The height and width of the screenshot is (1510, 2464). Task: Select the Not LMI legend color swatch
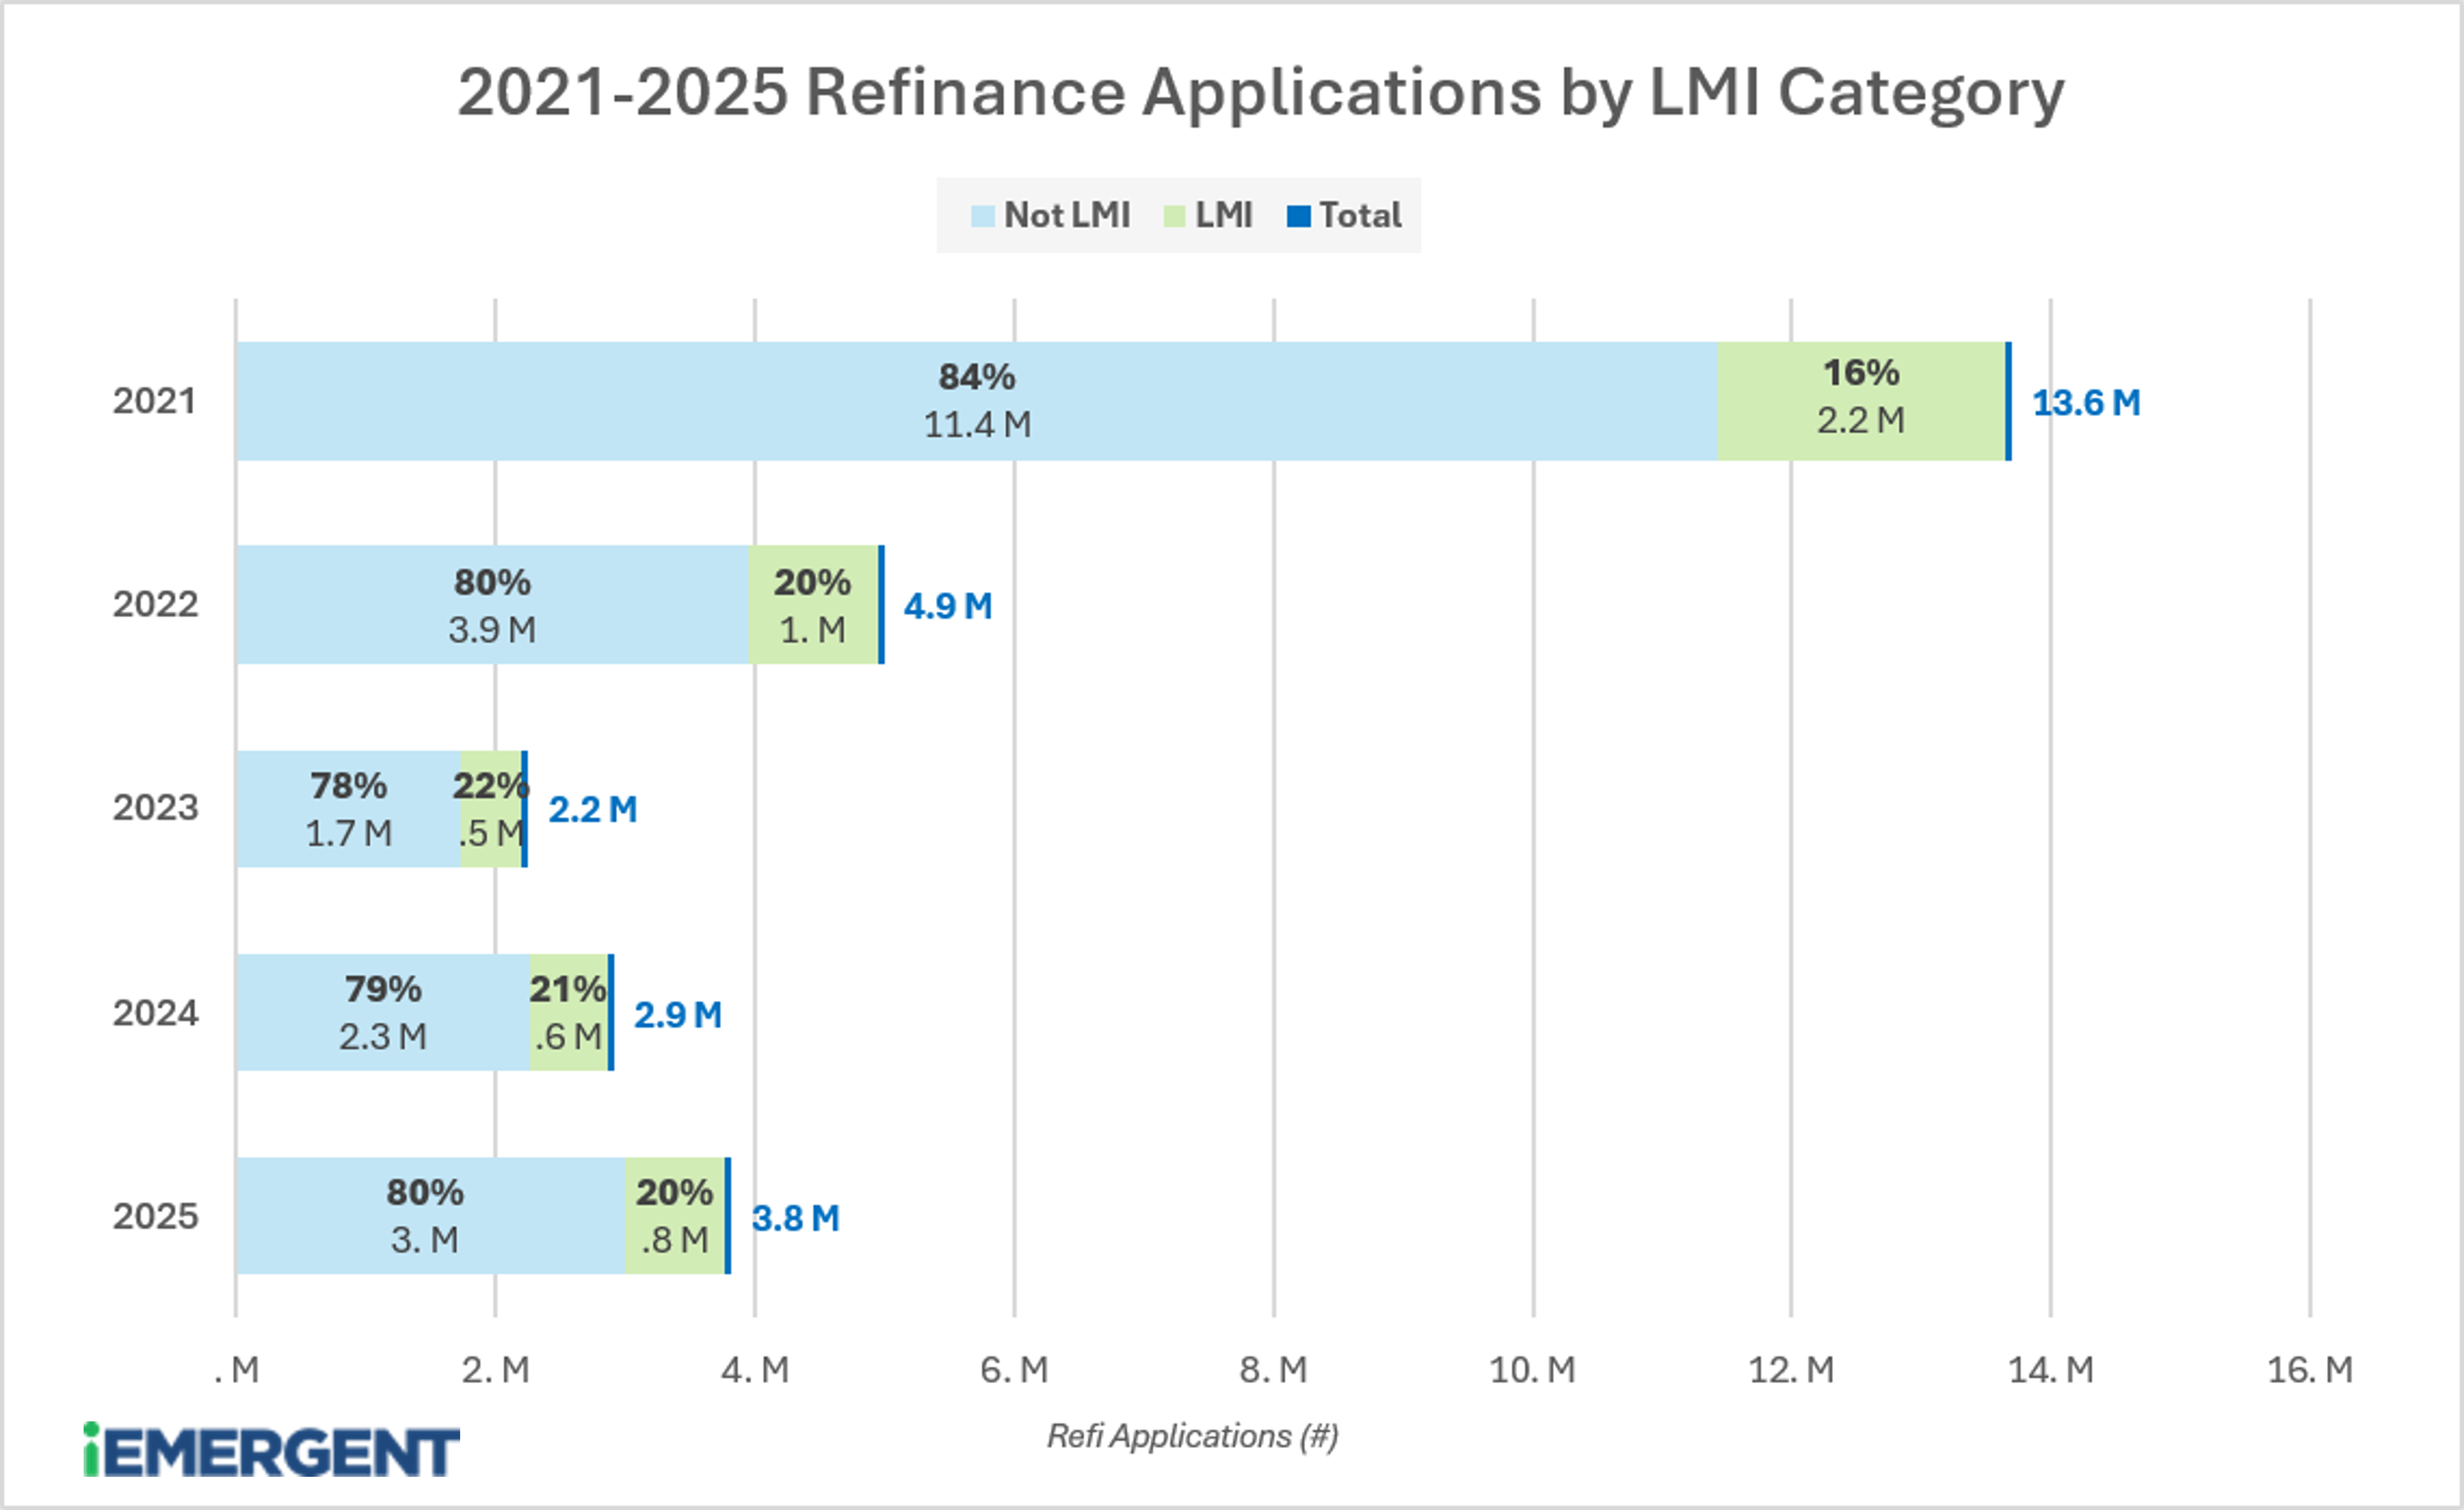pos(983,216)
